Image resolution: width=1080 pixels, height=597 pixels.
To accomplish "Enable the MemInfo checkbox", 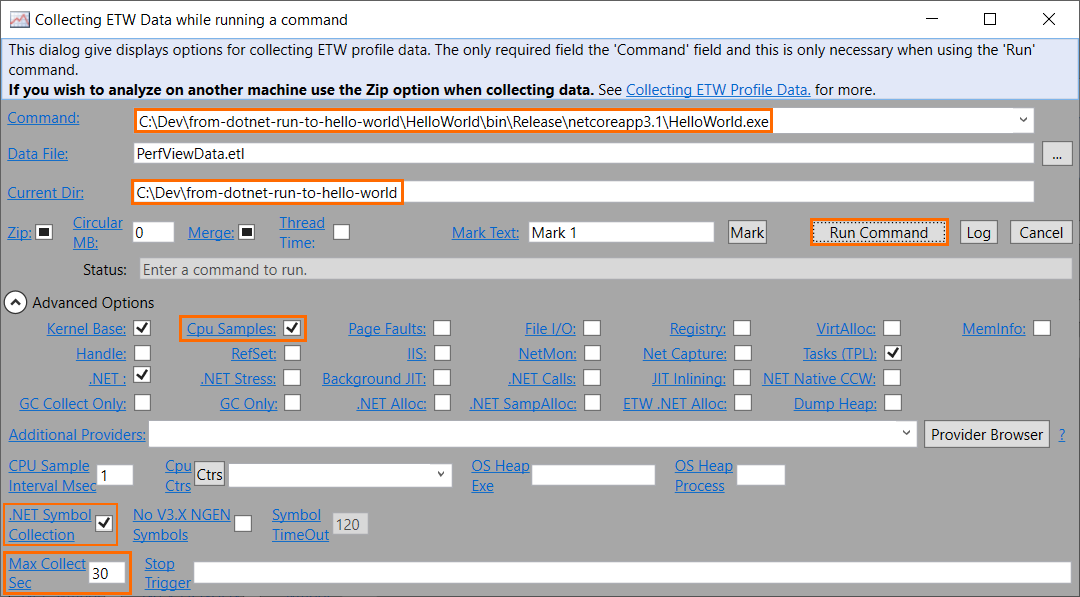I will [1042, 328].
